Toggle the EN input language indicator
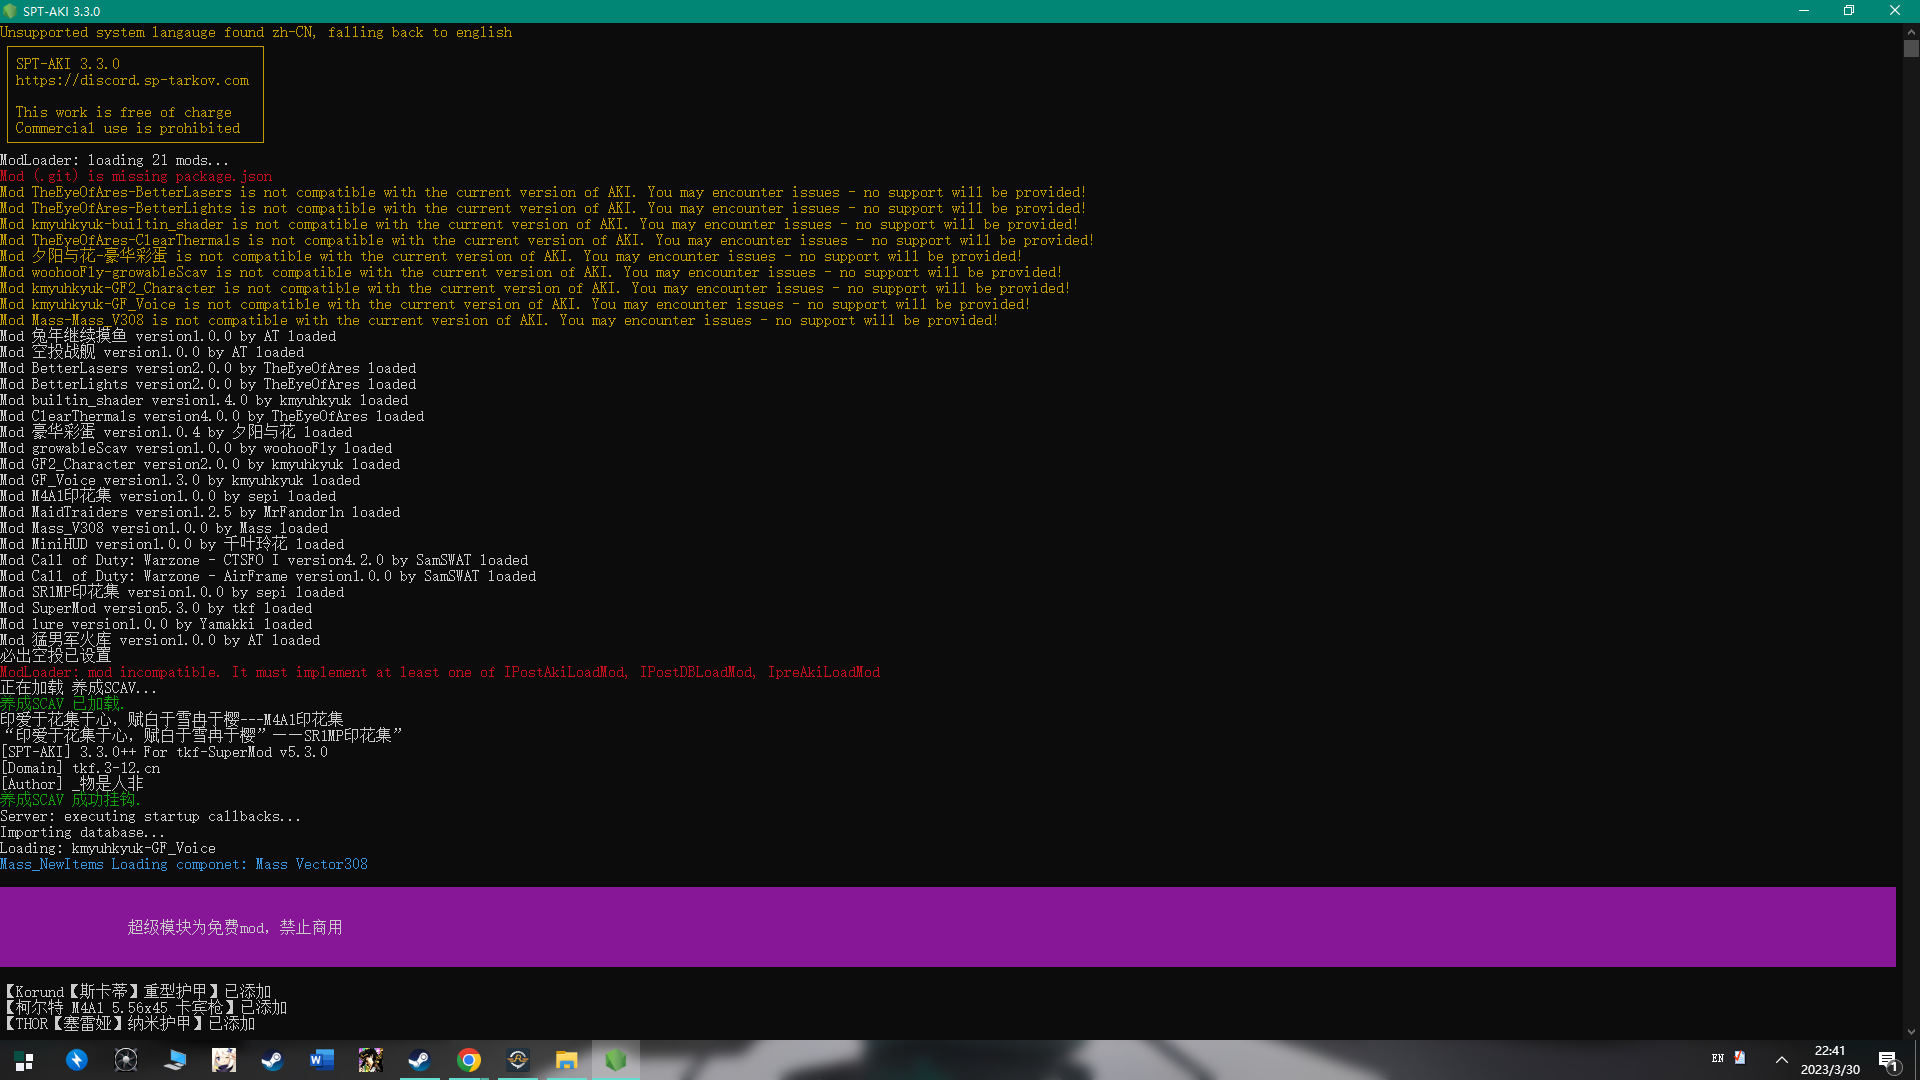 1718,1058
